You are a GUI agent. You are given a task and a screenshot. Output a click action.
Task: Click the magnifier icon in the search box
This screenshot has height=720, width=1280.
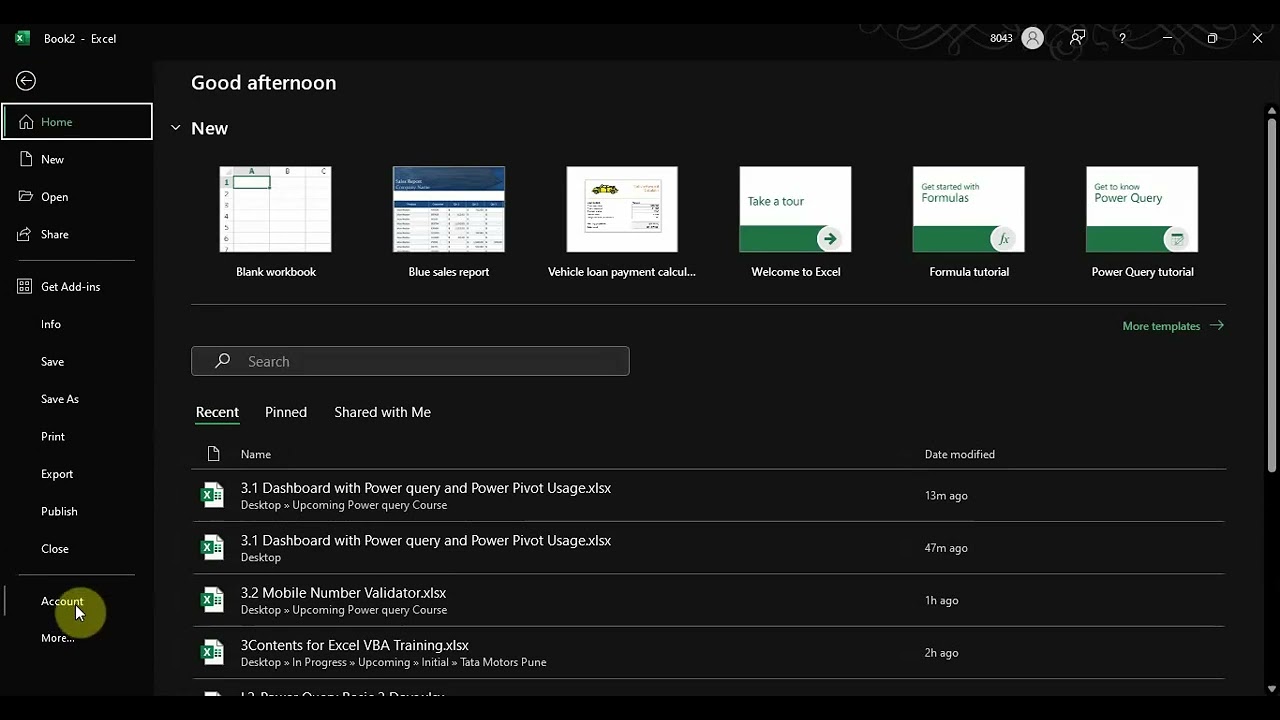[222, 361]
